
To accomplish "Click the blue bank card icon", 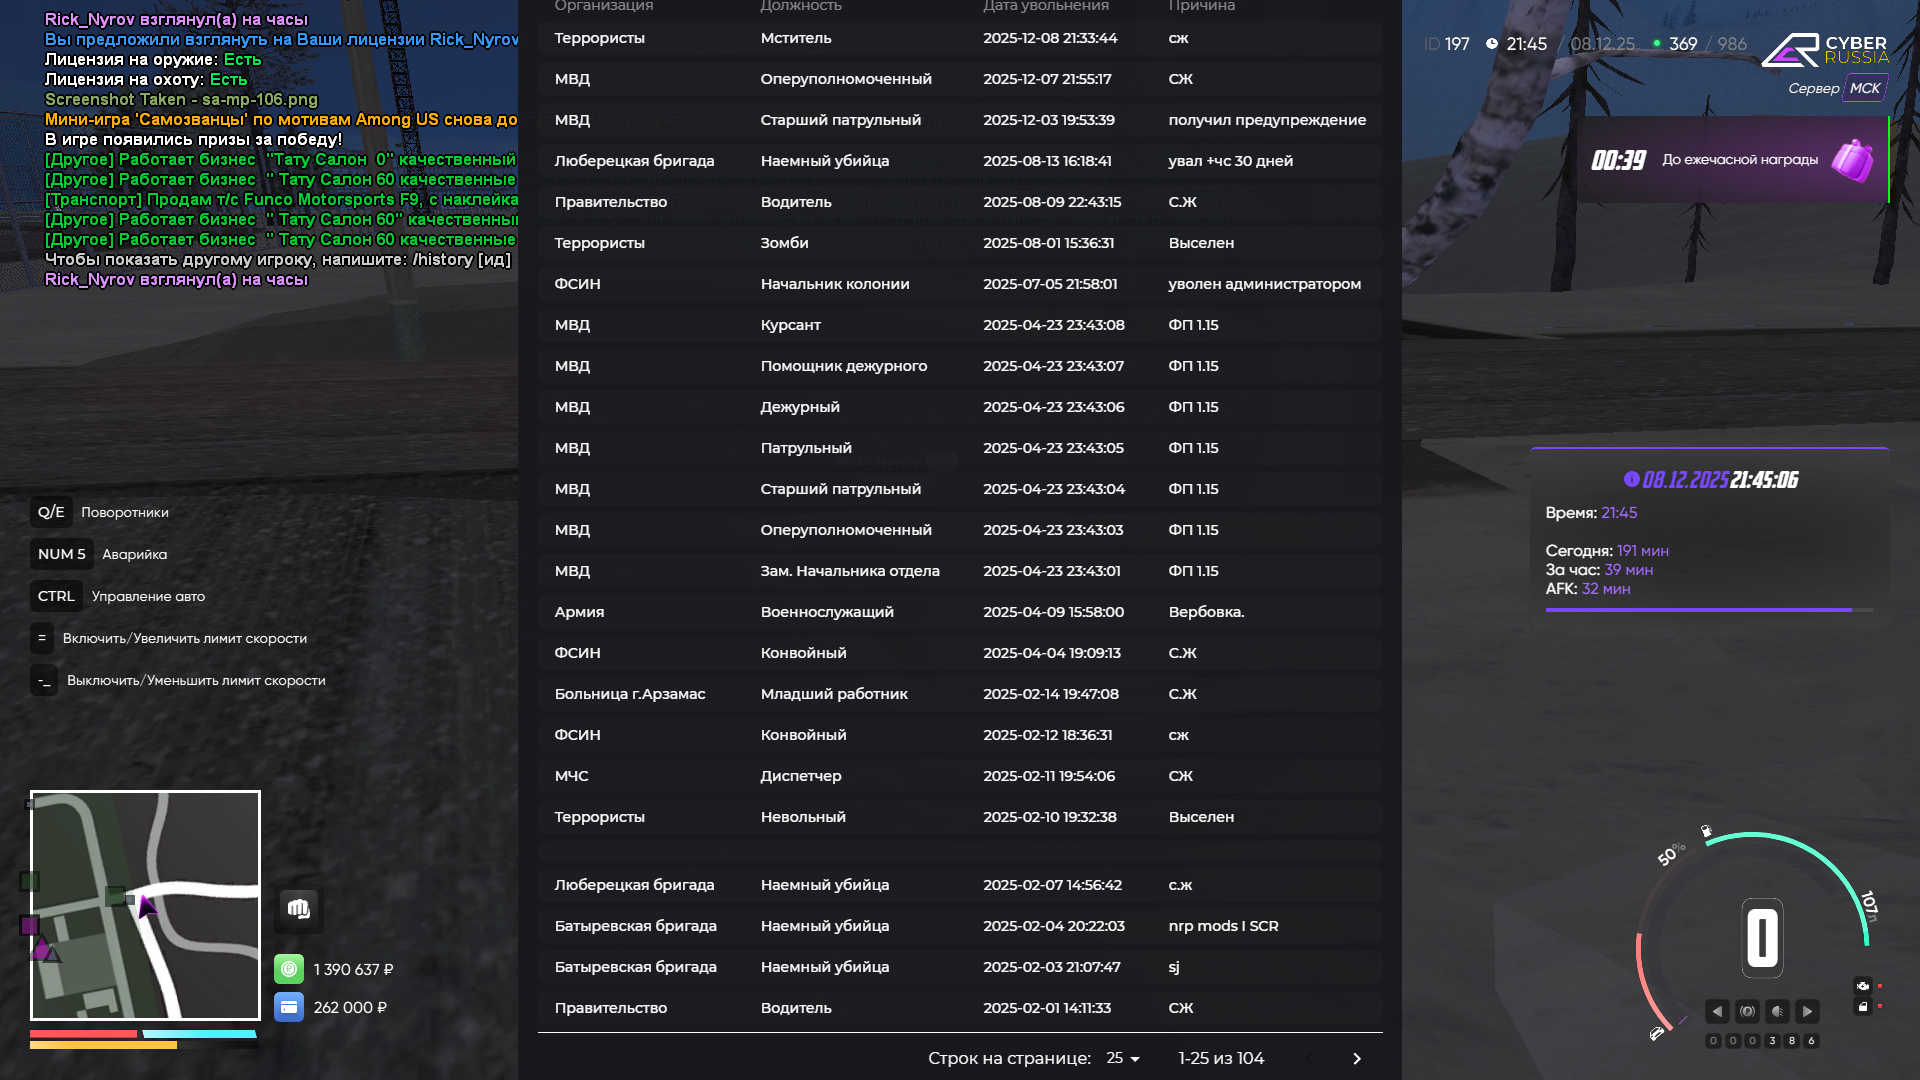I will 289,1007.
